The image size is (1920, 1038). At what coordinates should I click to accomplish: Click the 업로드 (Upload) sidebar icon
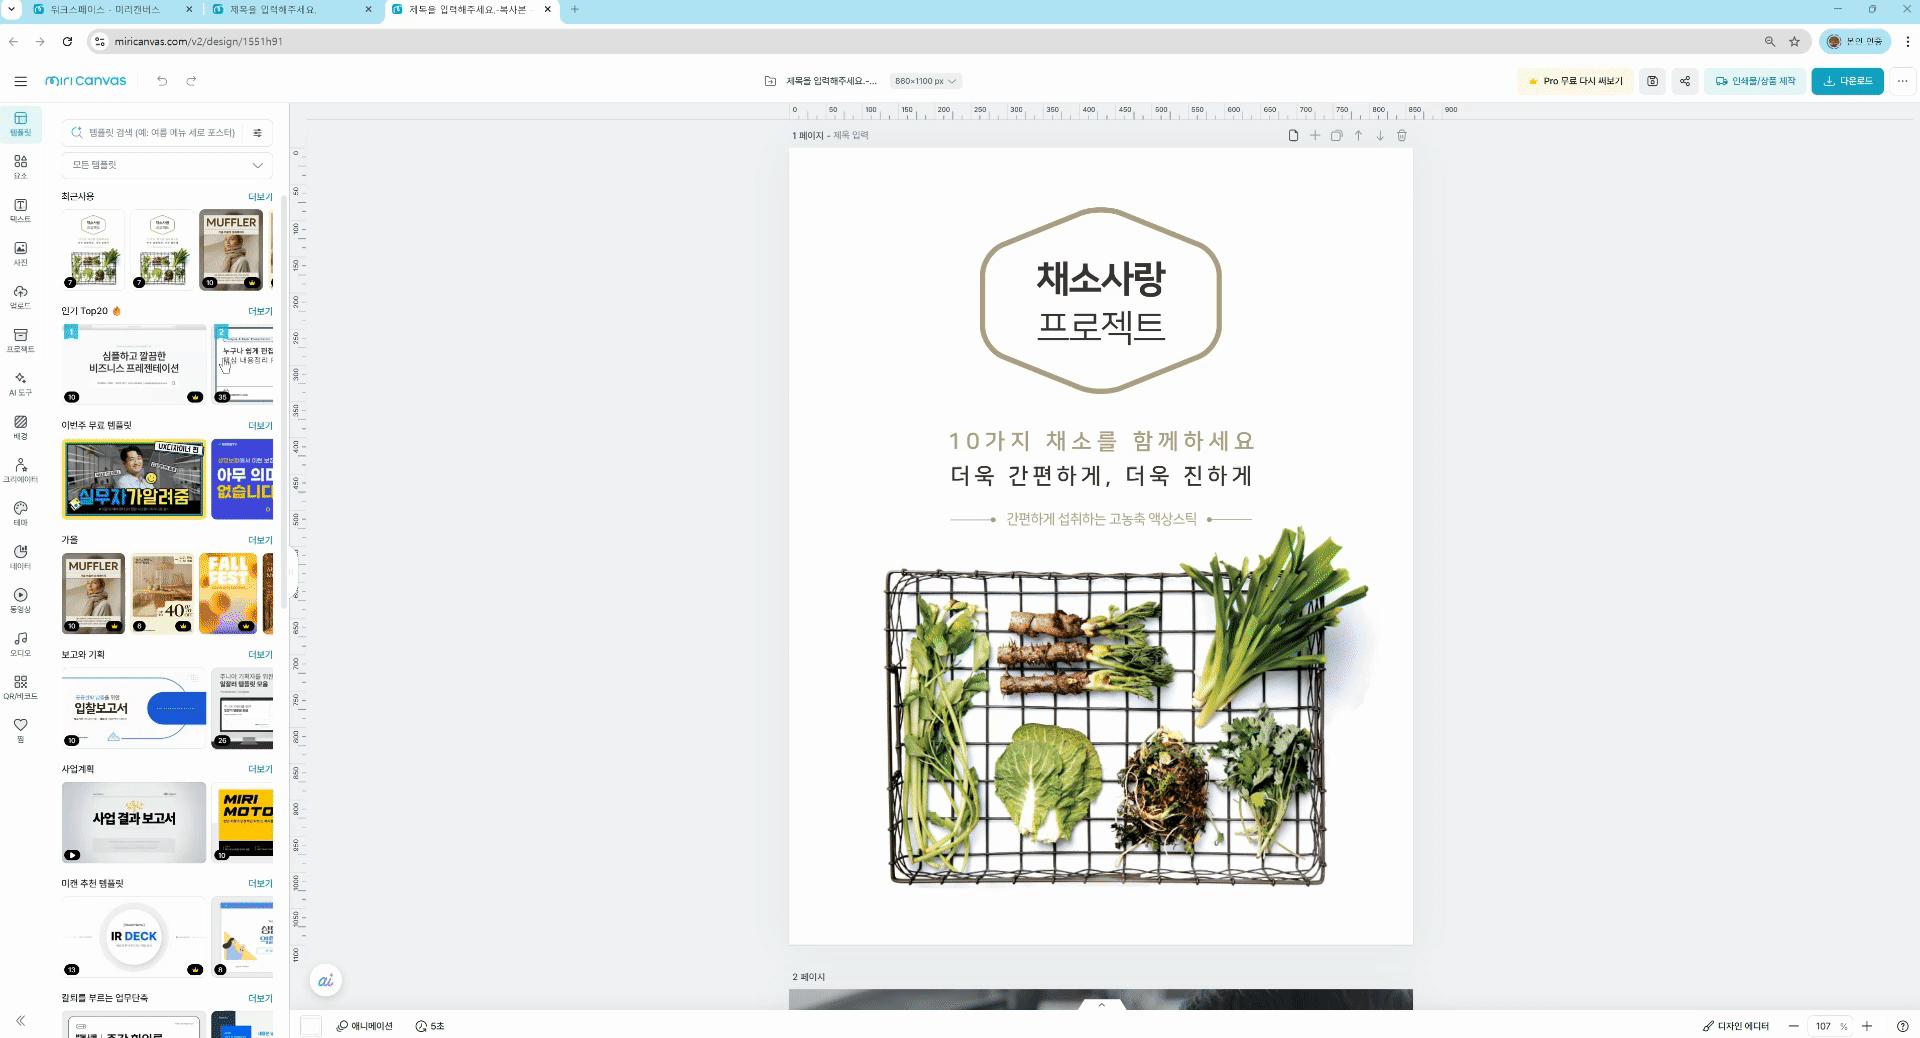tap(20, 297)
